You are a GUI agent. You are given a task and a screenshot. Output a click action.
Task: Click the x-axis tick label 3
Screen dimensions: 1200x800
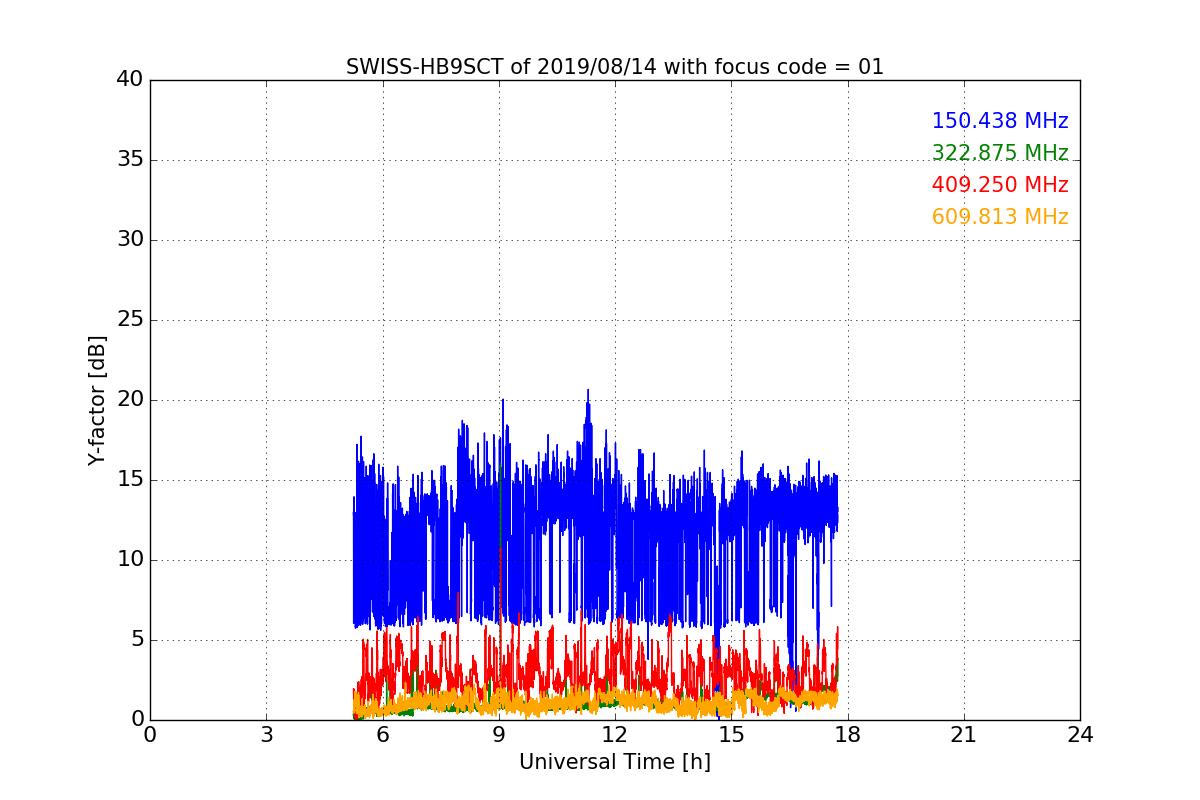[x=266, y=735]
